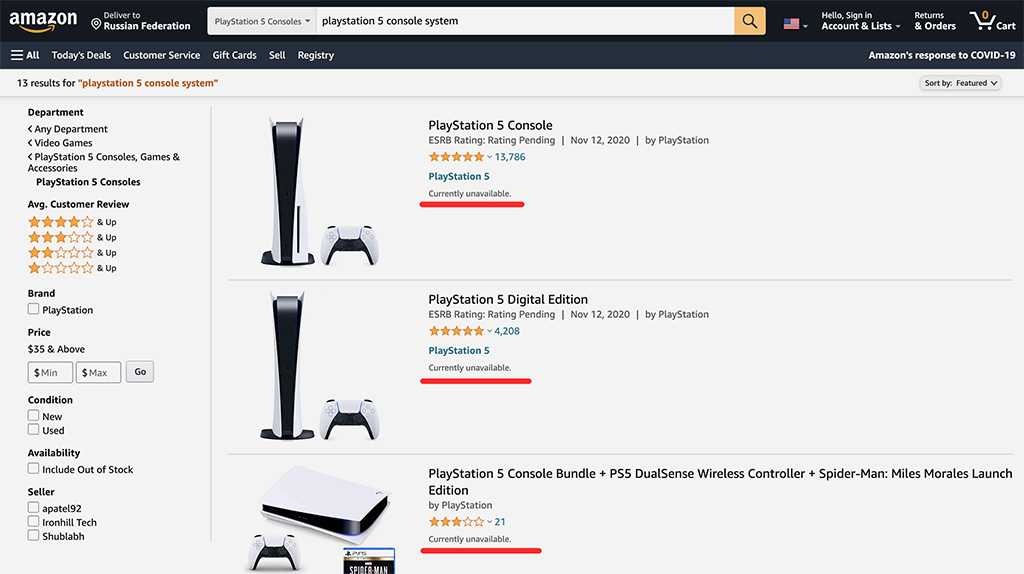Open the PlayStation 5 Consoles search category dropdown
Screen dimensions: 1024x574
(x=263, y=21)
